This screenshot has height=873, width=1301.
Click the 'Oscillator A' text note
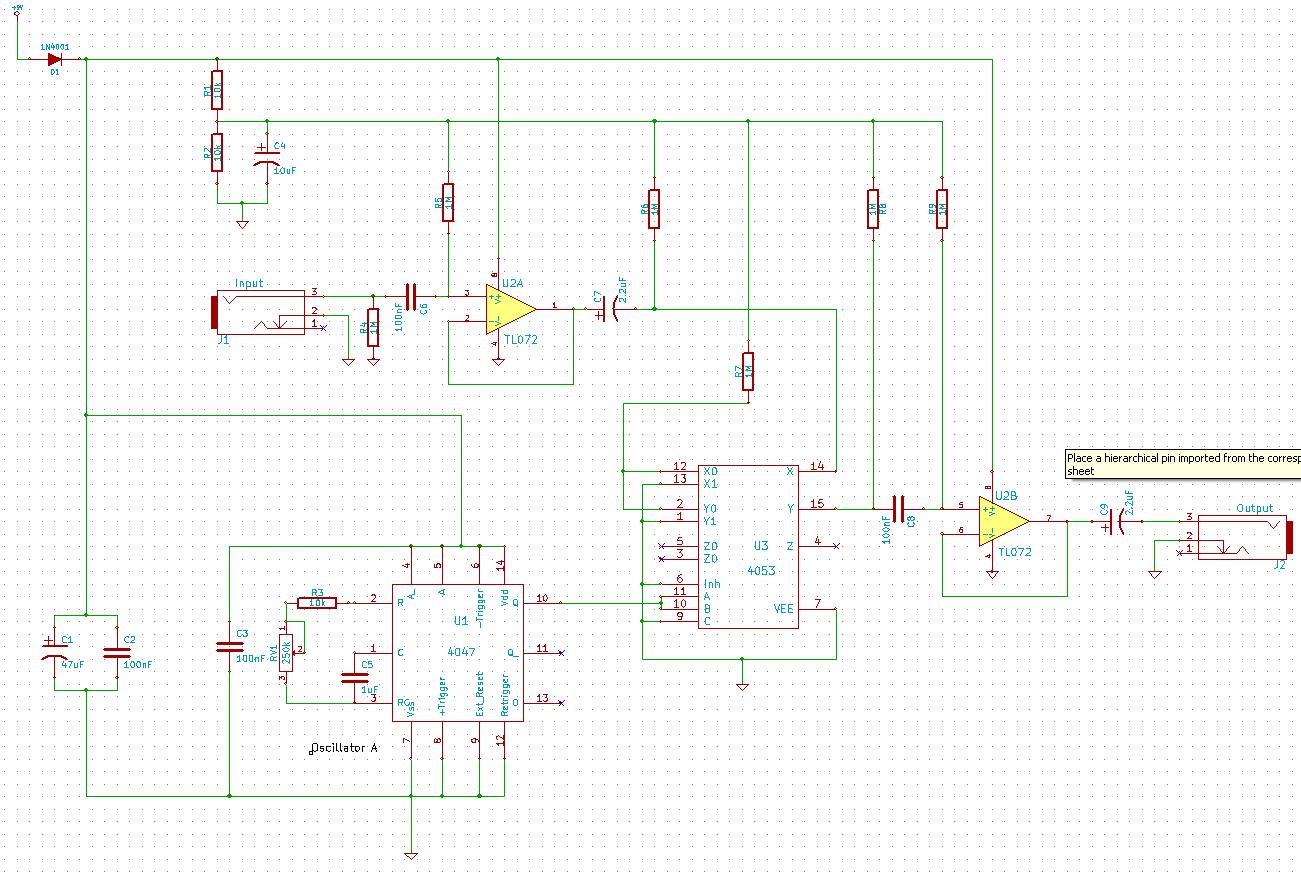[344, 748]
